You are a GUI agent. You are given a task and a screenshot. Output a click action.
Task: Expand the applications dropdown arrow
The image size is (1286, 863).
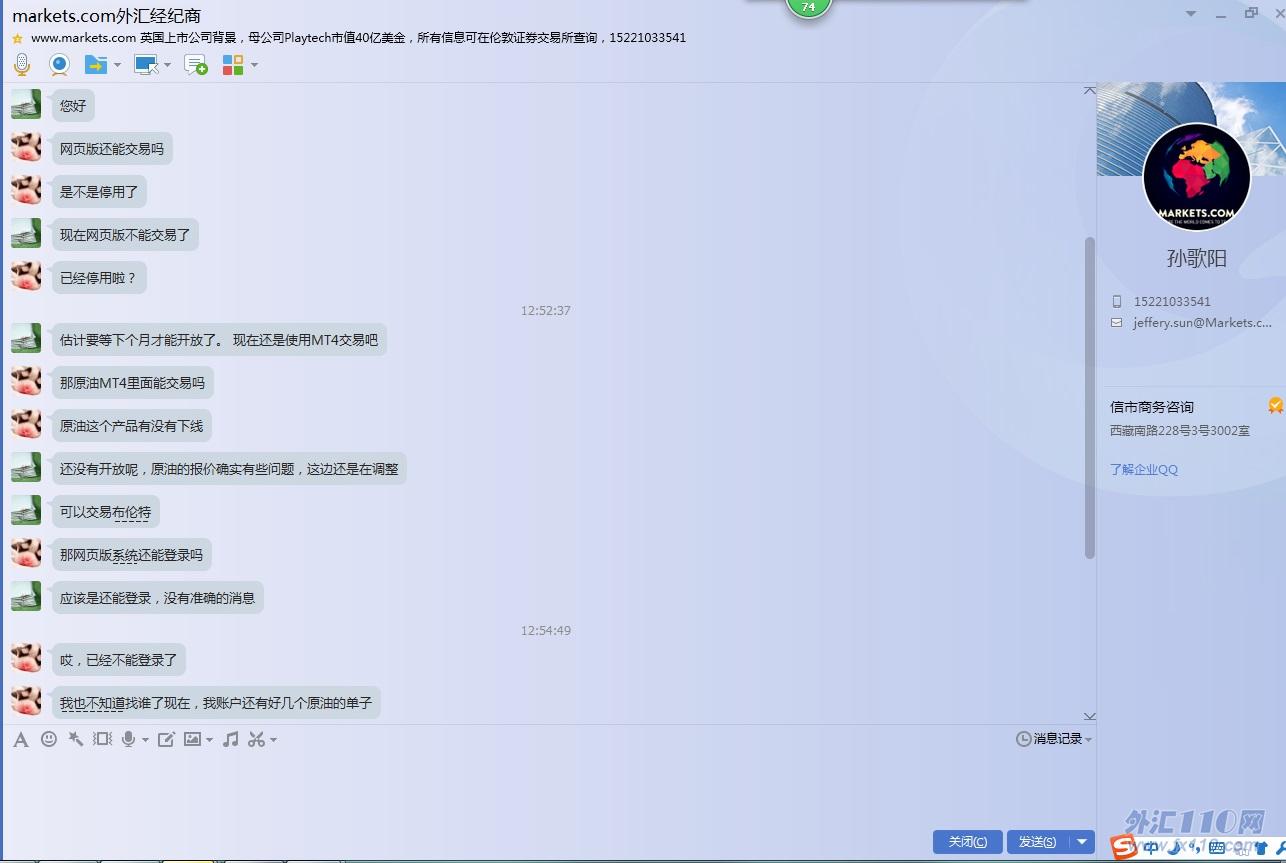coord(254,65)
